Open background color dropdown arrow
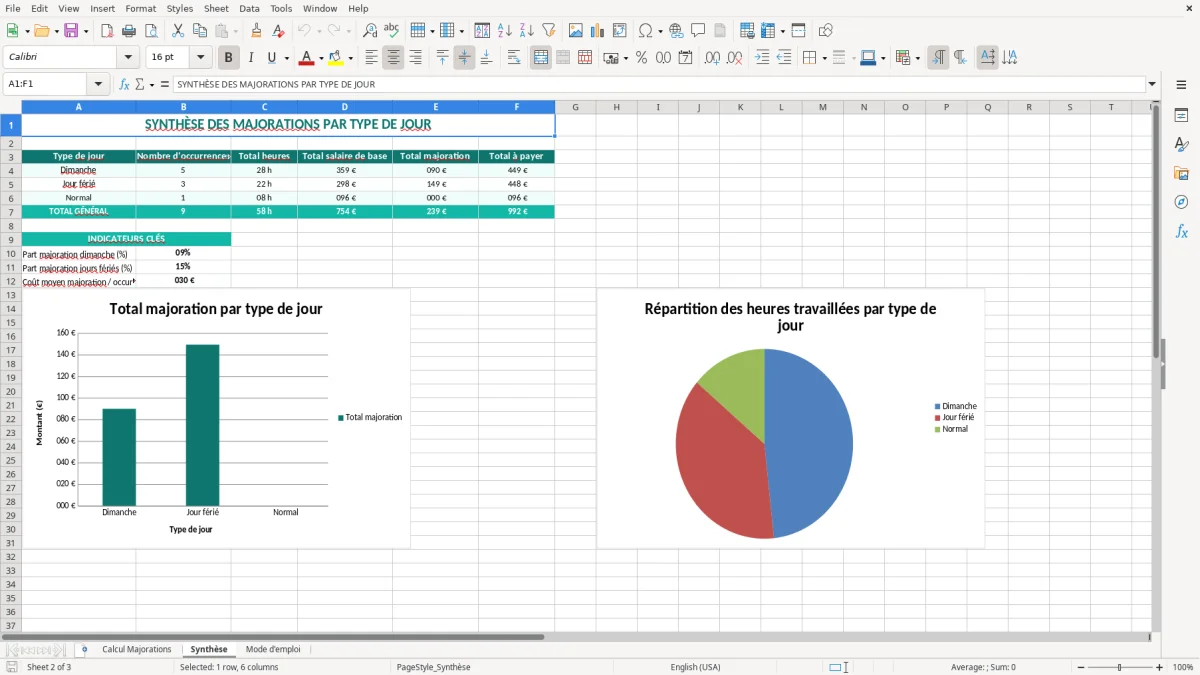 (x=350, y=58)
